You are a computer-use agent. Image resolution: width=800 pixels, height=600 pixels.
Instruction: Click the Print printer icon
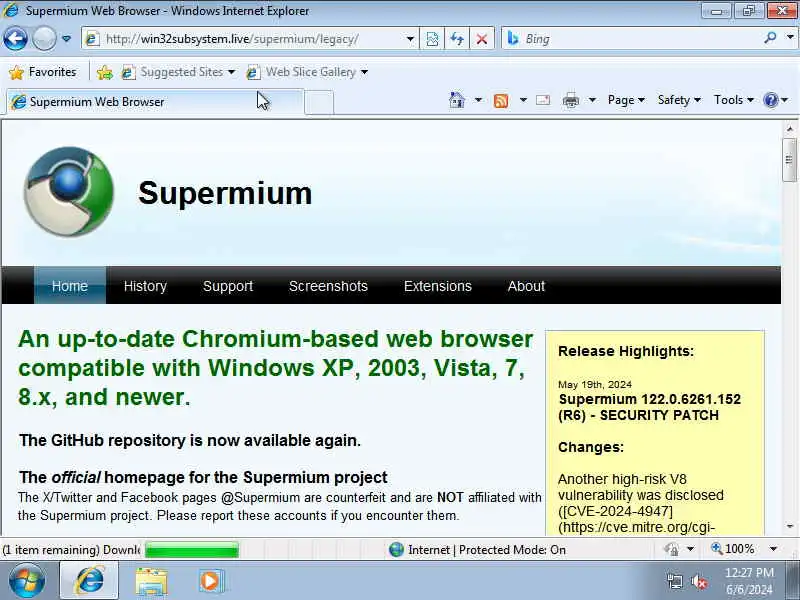coord(570,101)
